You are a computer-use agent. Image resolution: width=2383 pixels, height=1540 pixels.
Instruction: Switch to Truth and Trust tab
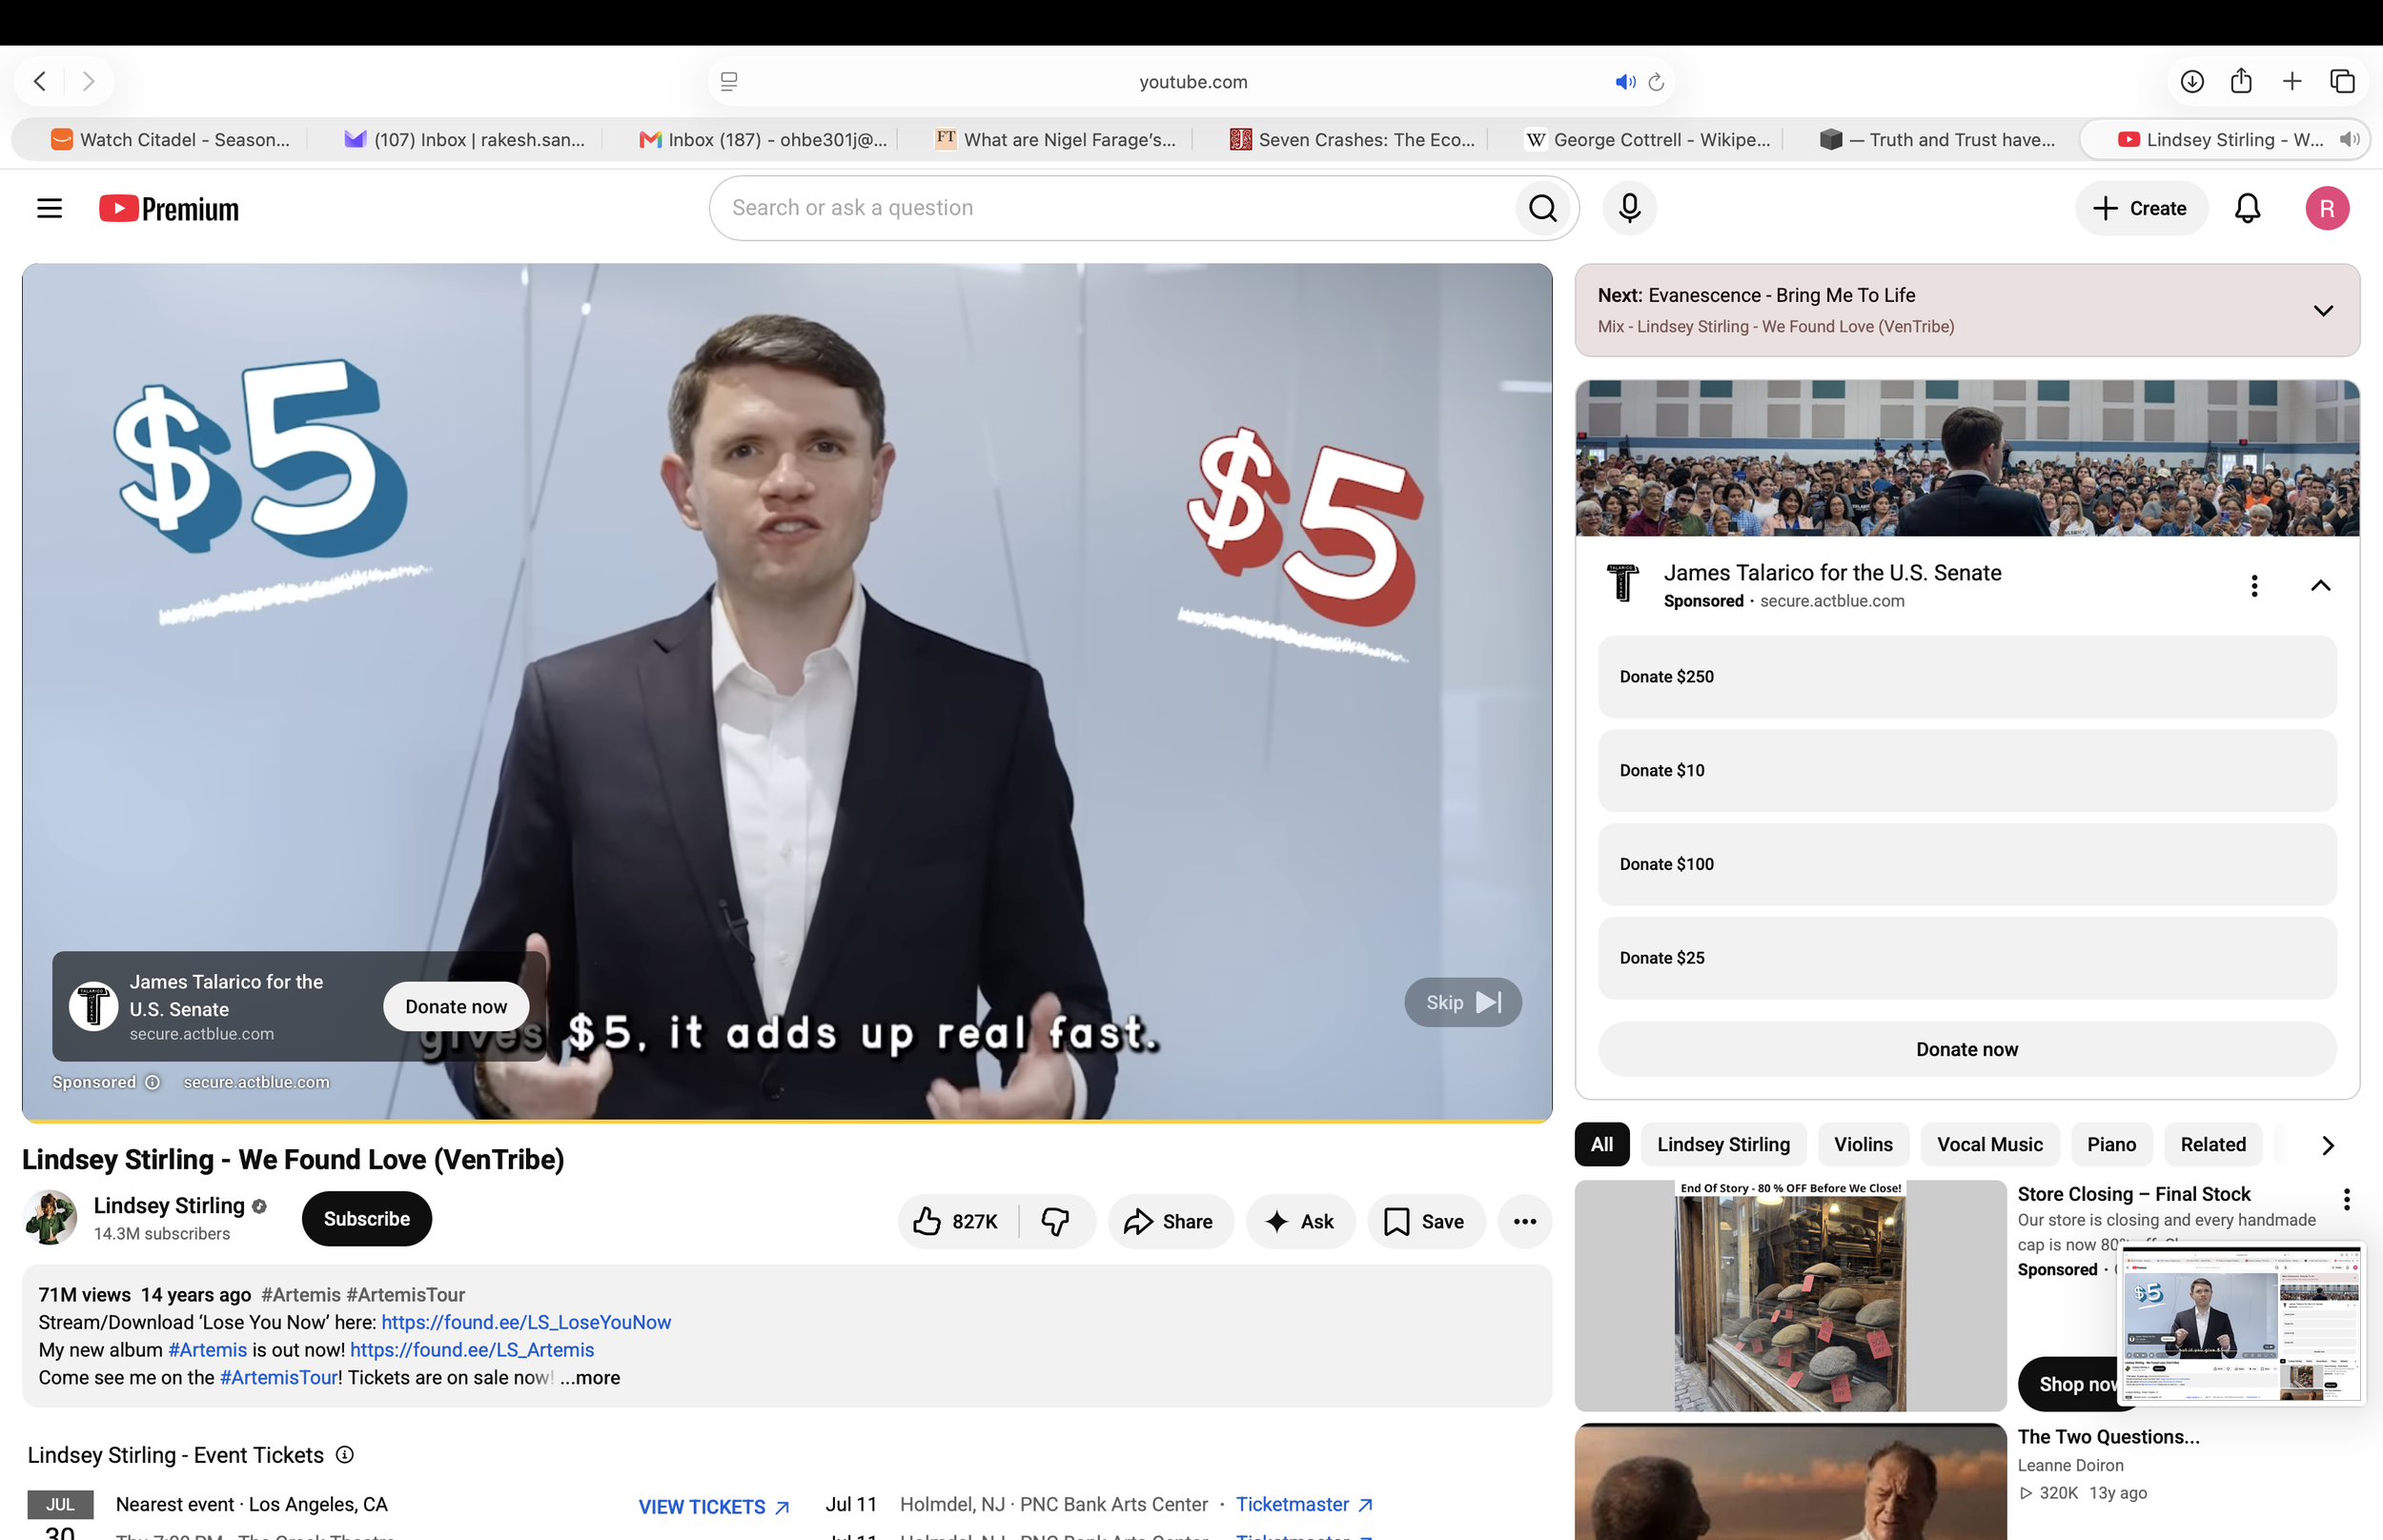[1938, 140]
